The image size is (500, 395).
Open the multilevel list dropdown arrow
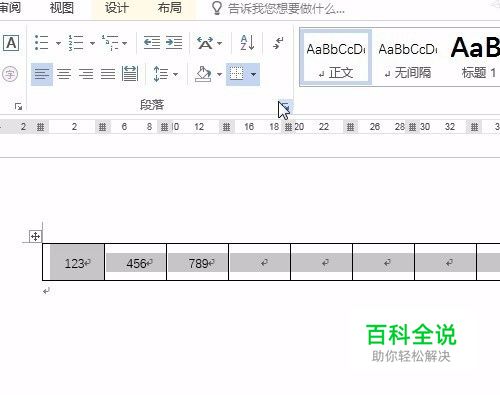125,43
